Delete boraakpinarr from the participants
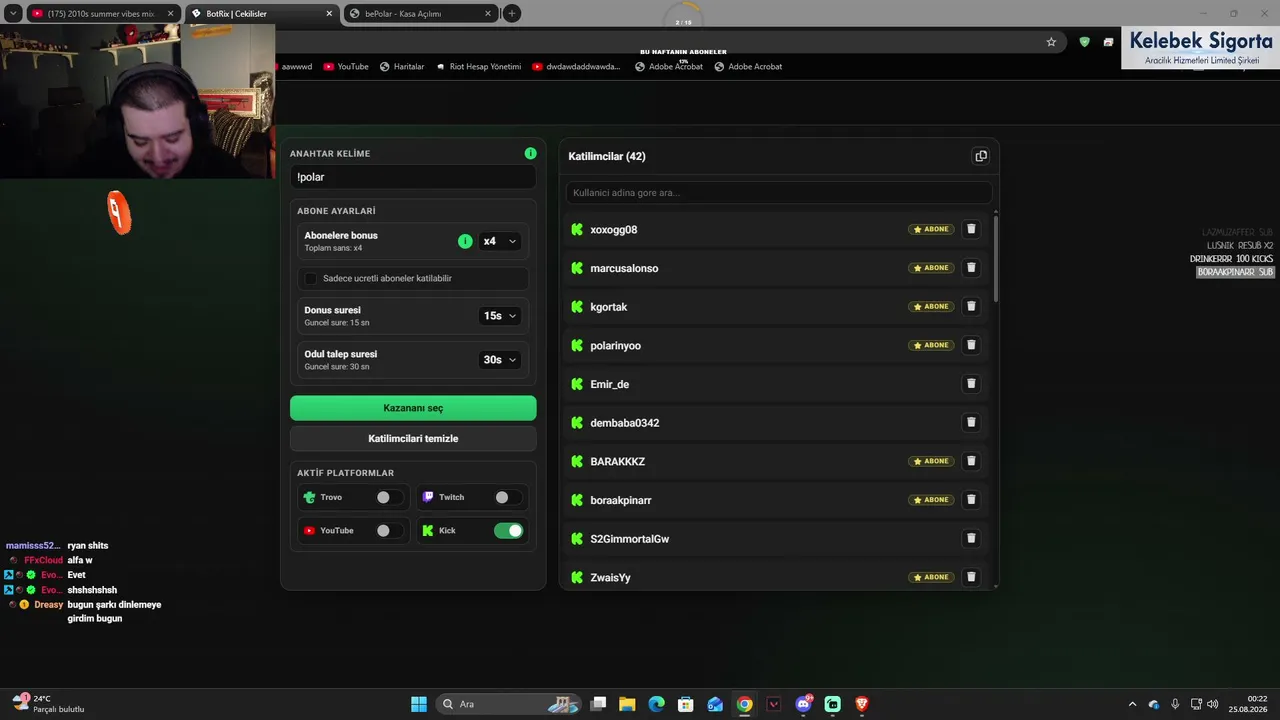Screen dimensions: 1280x720 point(971,500)
